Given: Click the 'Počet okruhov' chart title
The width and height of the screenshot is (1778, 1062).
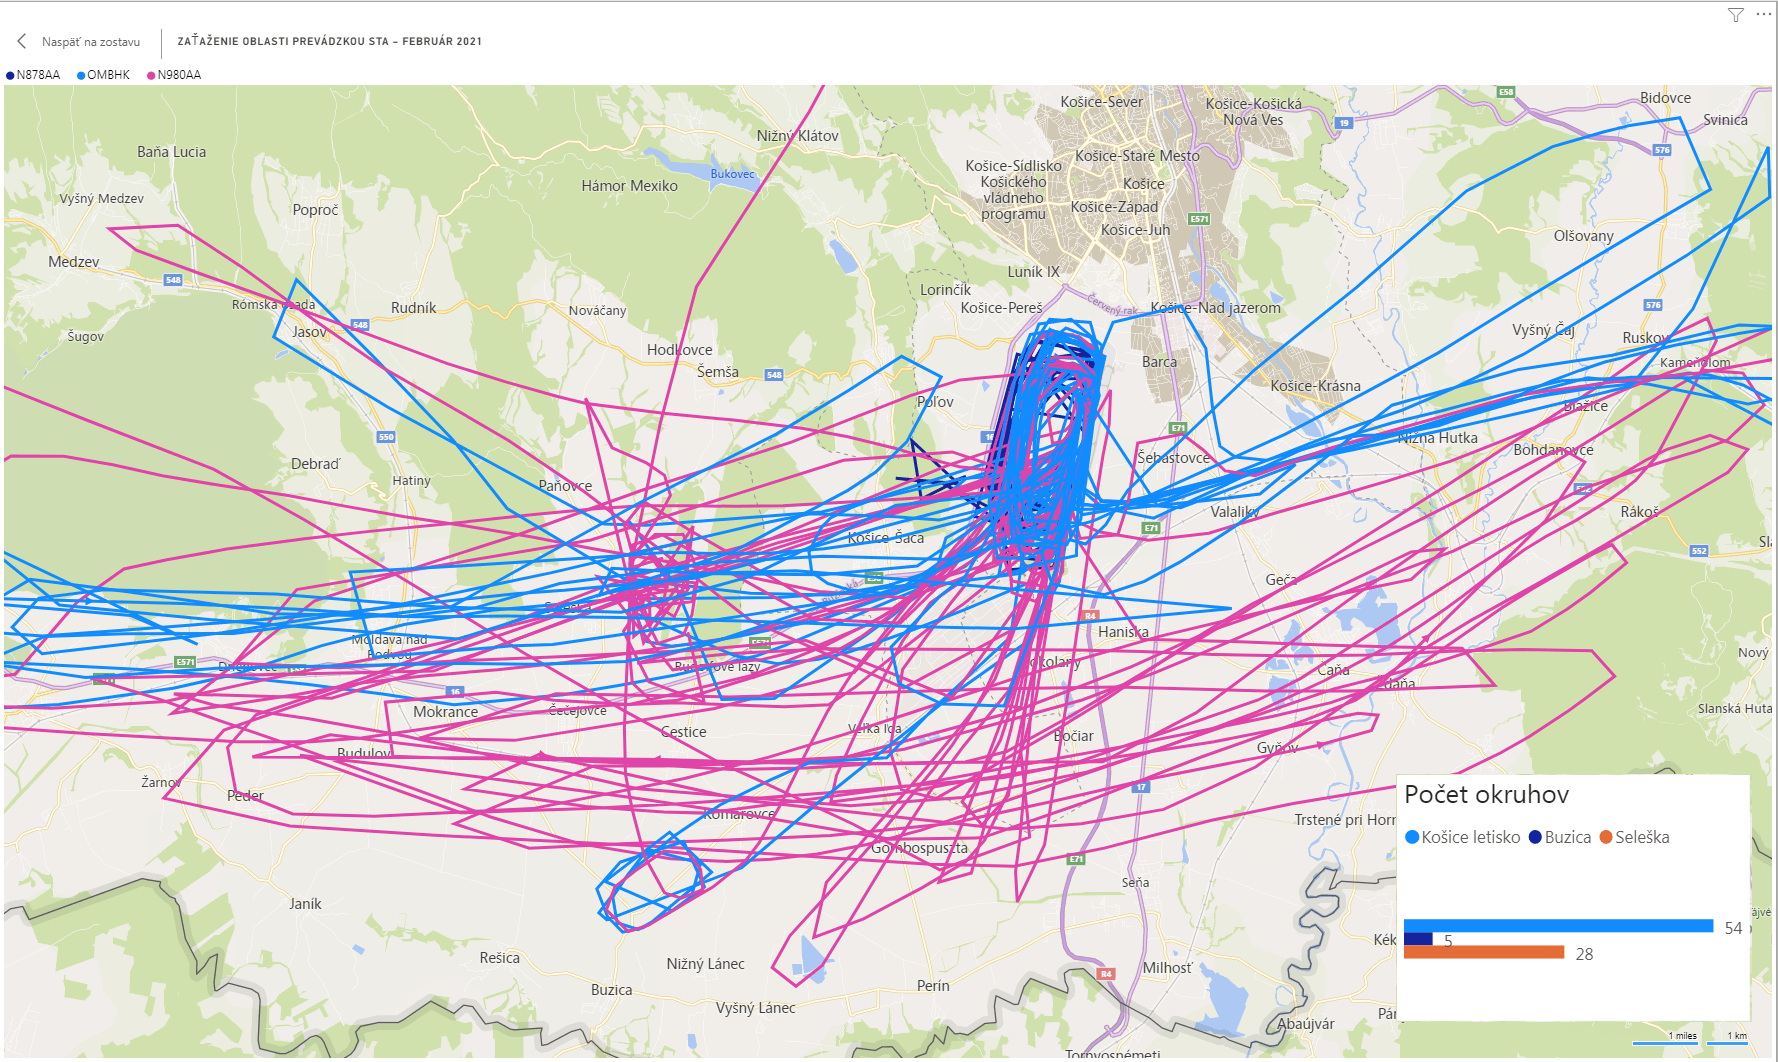Looking at the screenshot, I should (x=1486, y=795).
